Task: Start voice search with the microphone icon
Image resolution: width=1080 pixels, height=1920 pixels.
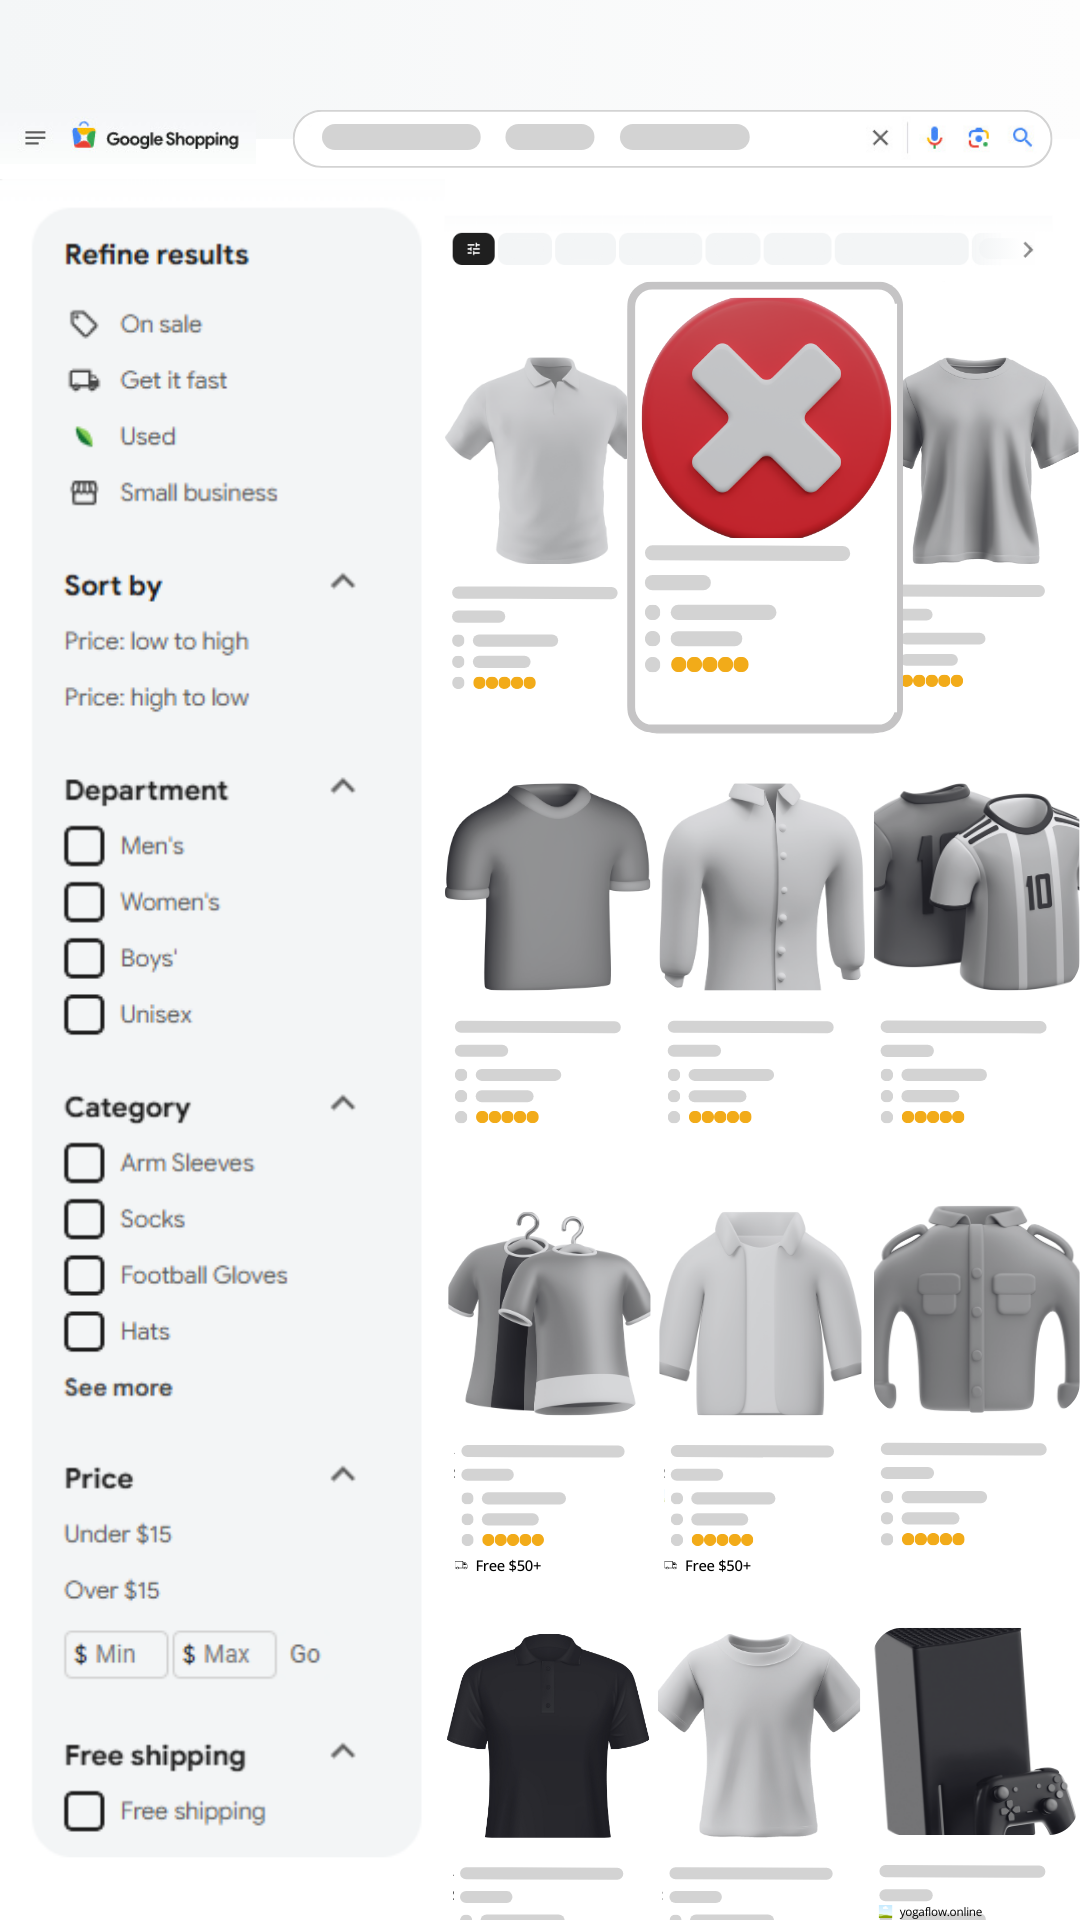Action: [934, 138]
